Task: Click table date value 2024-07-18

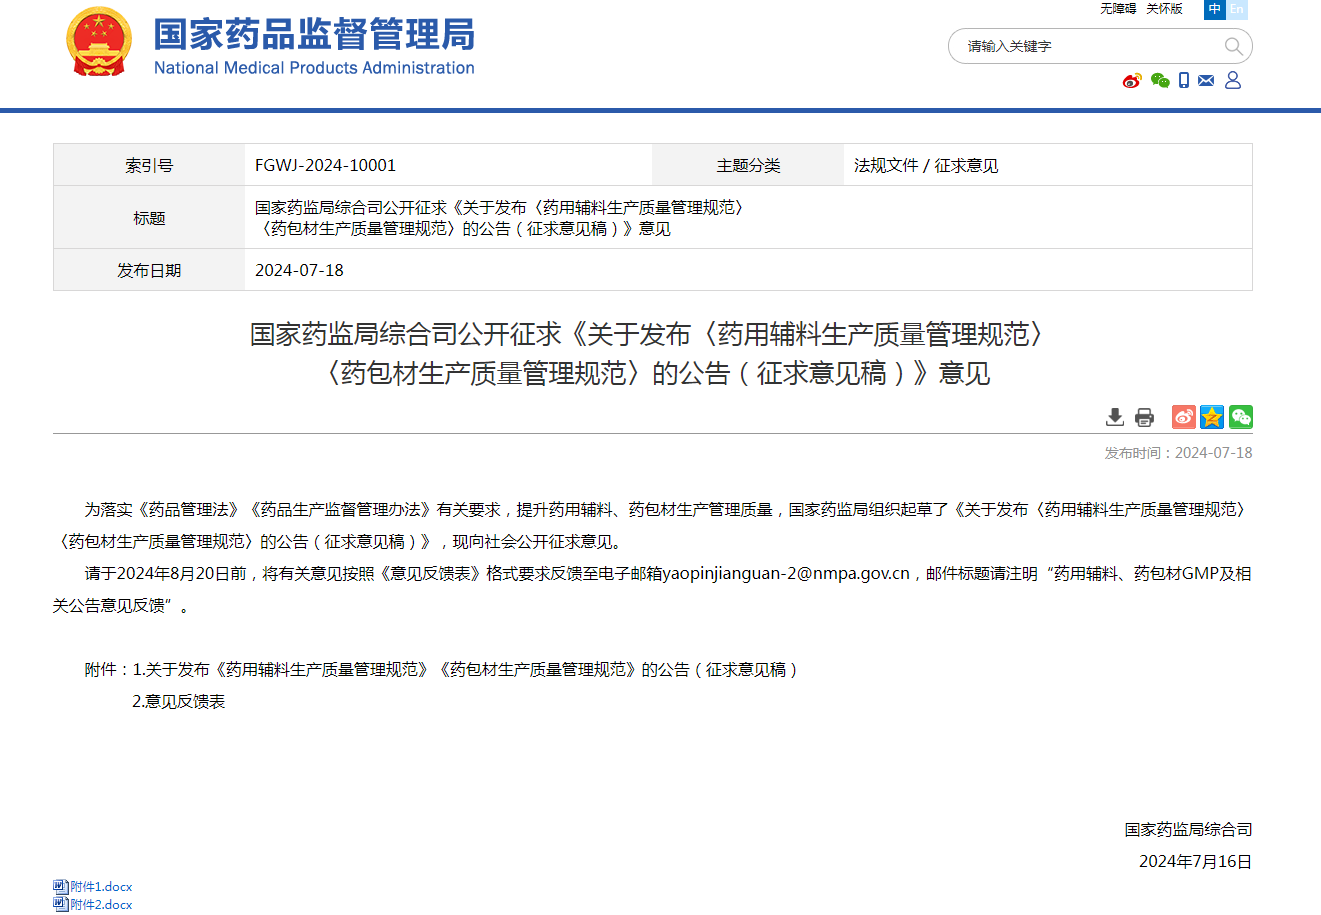Action: pyautogui.click(x=299, y=270)
